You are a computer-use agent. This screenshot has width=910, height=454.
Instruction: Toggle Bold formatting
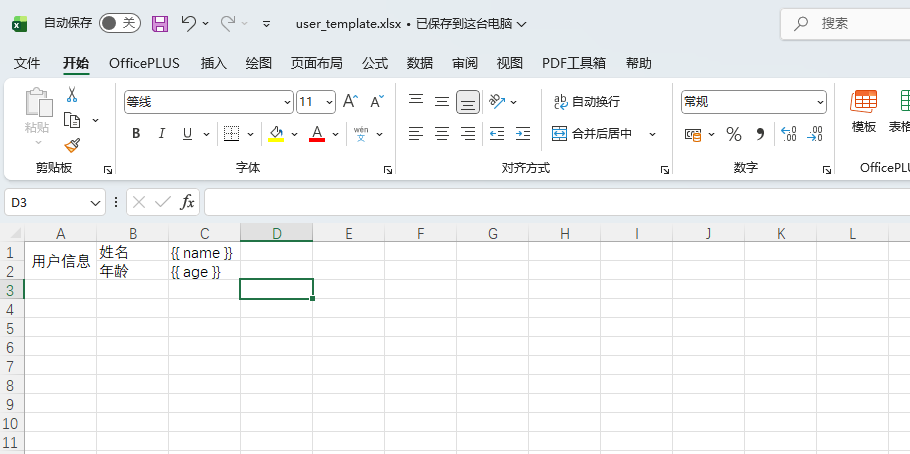(x=136, y=134)
